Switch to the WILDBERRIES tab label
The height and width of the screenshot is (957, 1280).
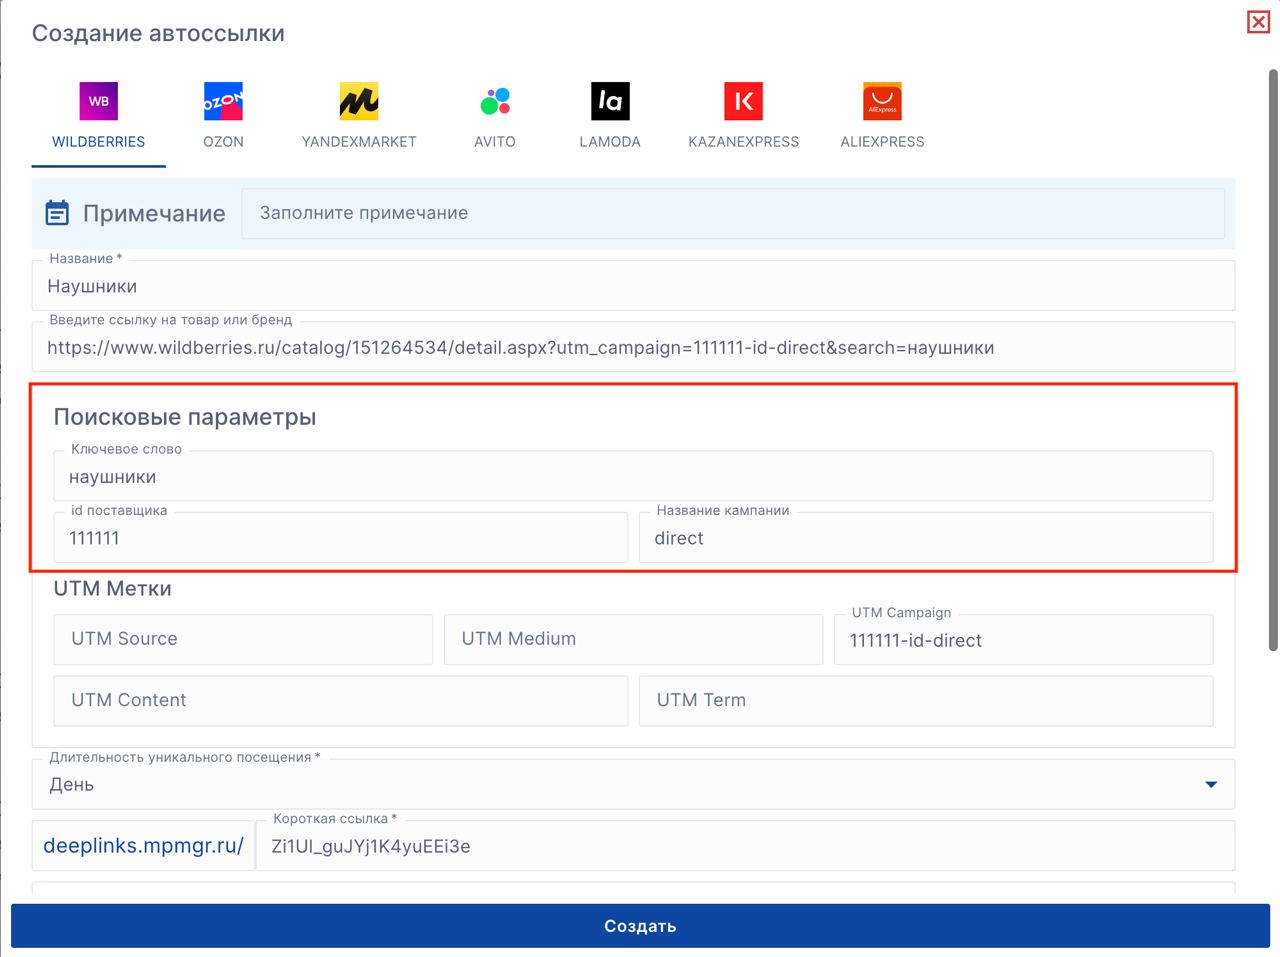click(98, 142)
